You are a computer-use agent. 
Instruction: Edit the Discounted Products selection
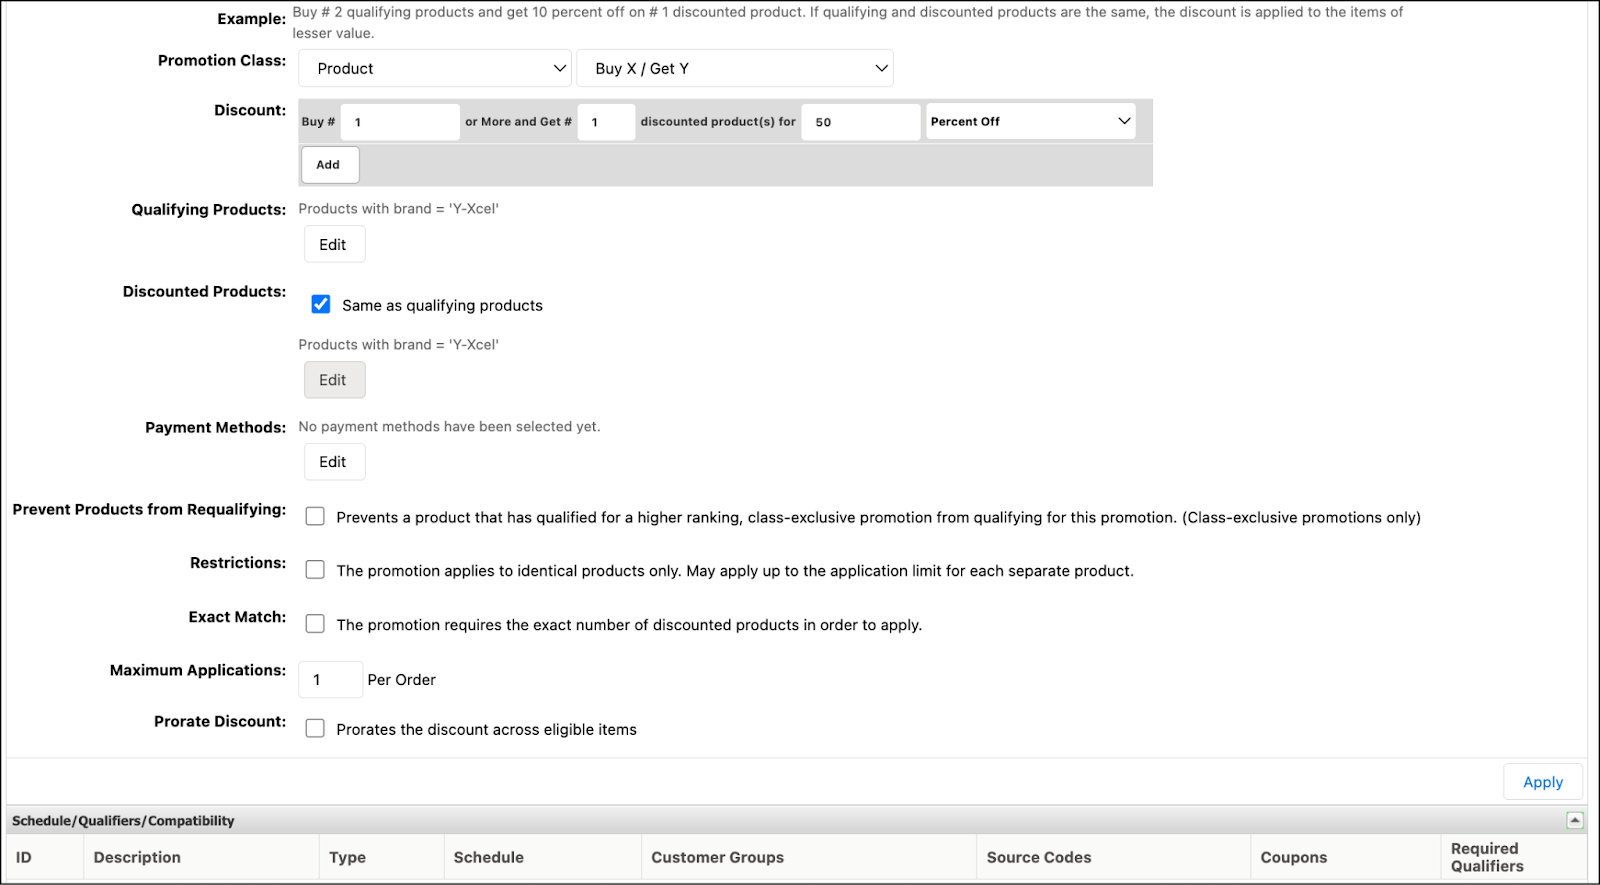(334, 379)
